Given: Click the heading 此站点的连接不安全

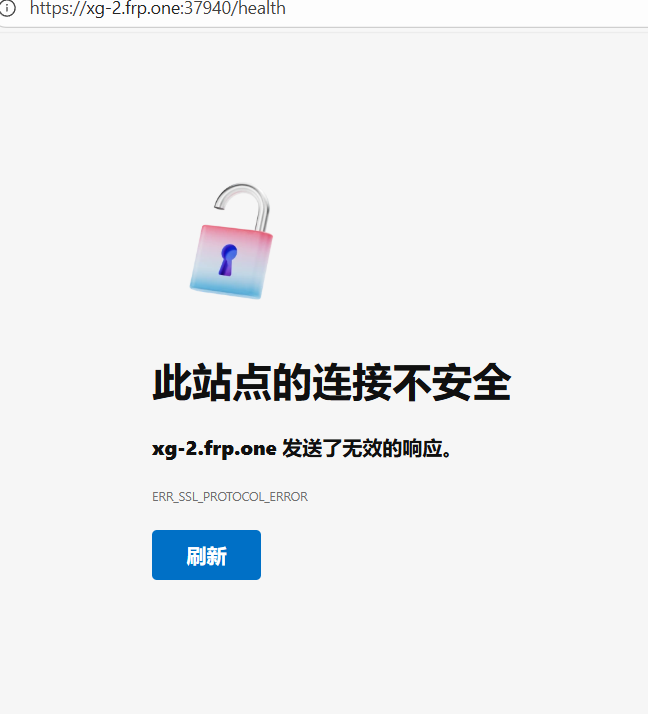Looking at the screenshot, I should tap(332, 382).
